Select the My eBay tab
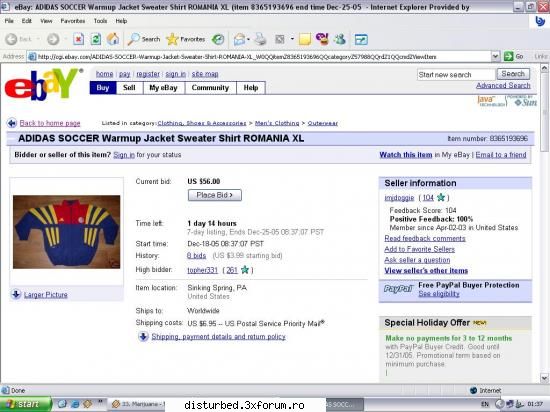The width and height of the screenshot is (550, 412). coord(163,88)
